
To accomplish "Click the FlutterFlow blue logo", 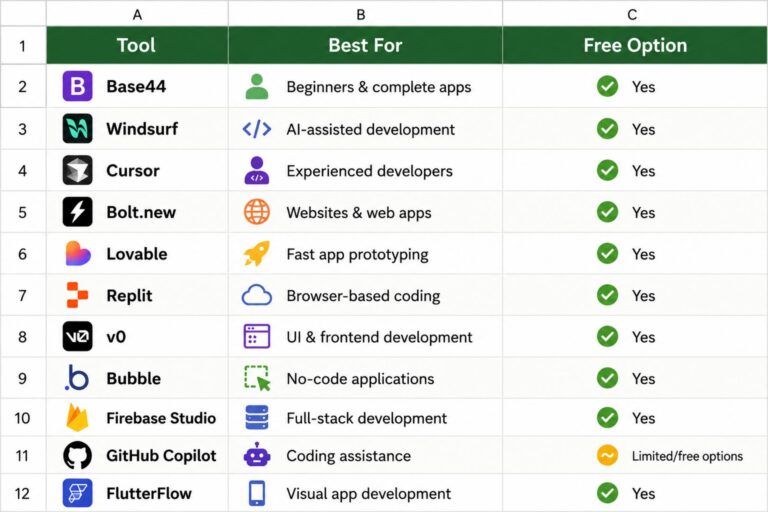I will 77,493.
